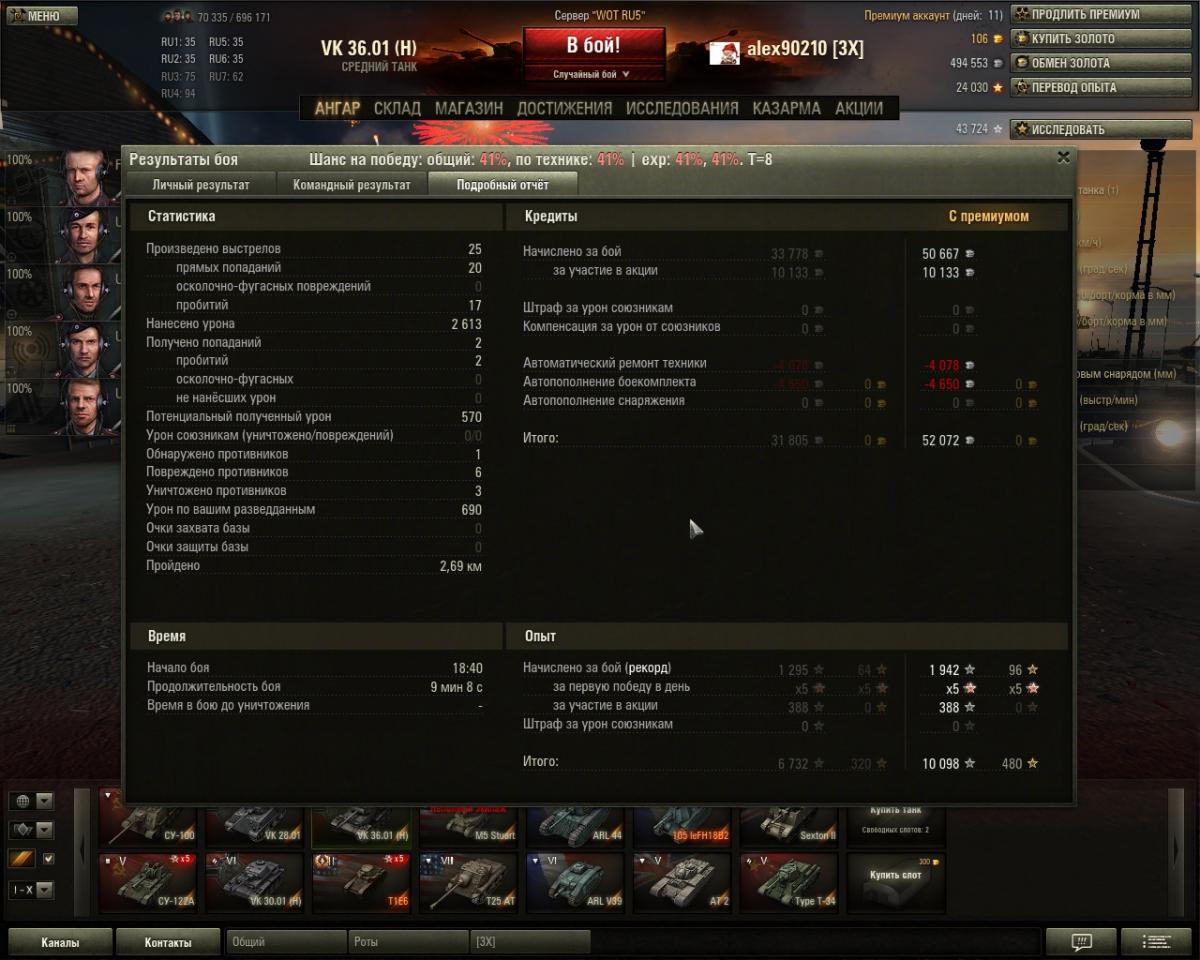
Task: Open nation filter globe dropdown
Action: [x=32, y=801]
